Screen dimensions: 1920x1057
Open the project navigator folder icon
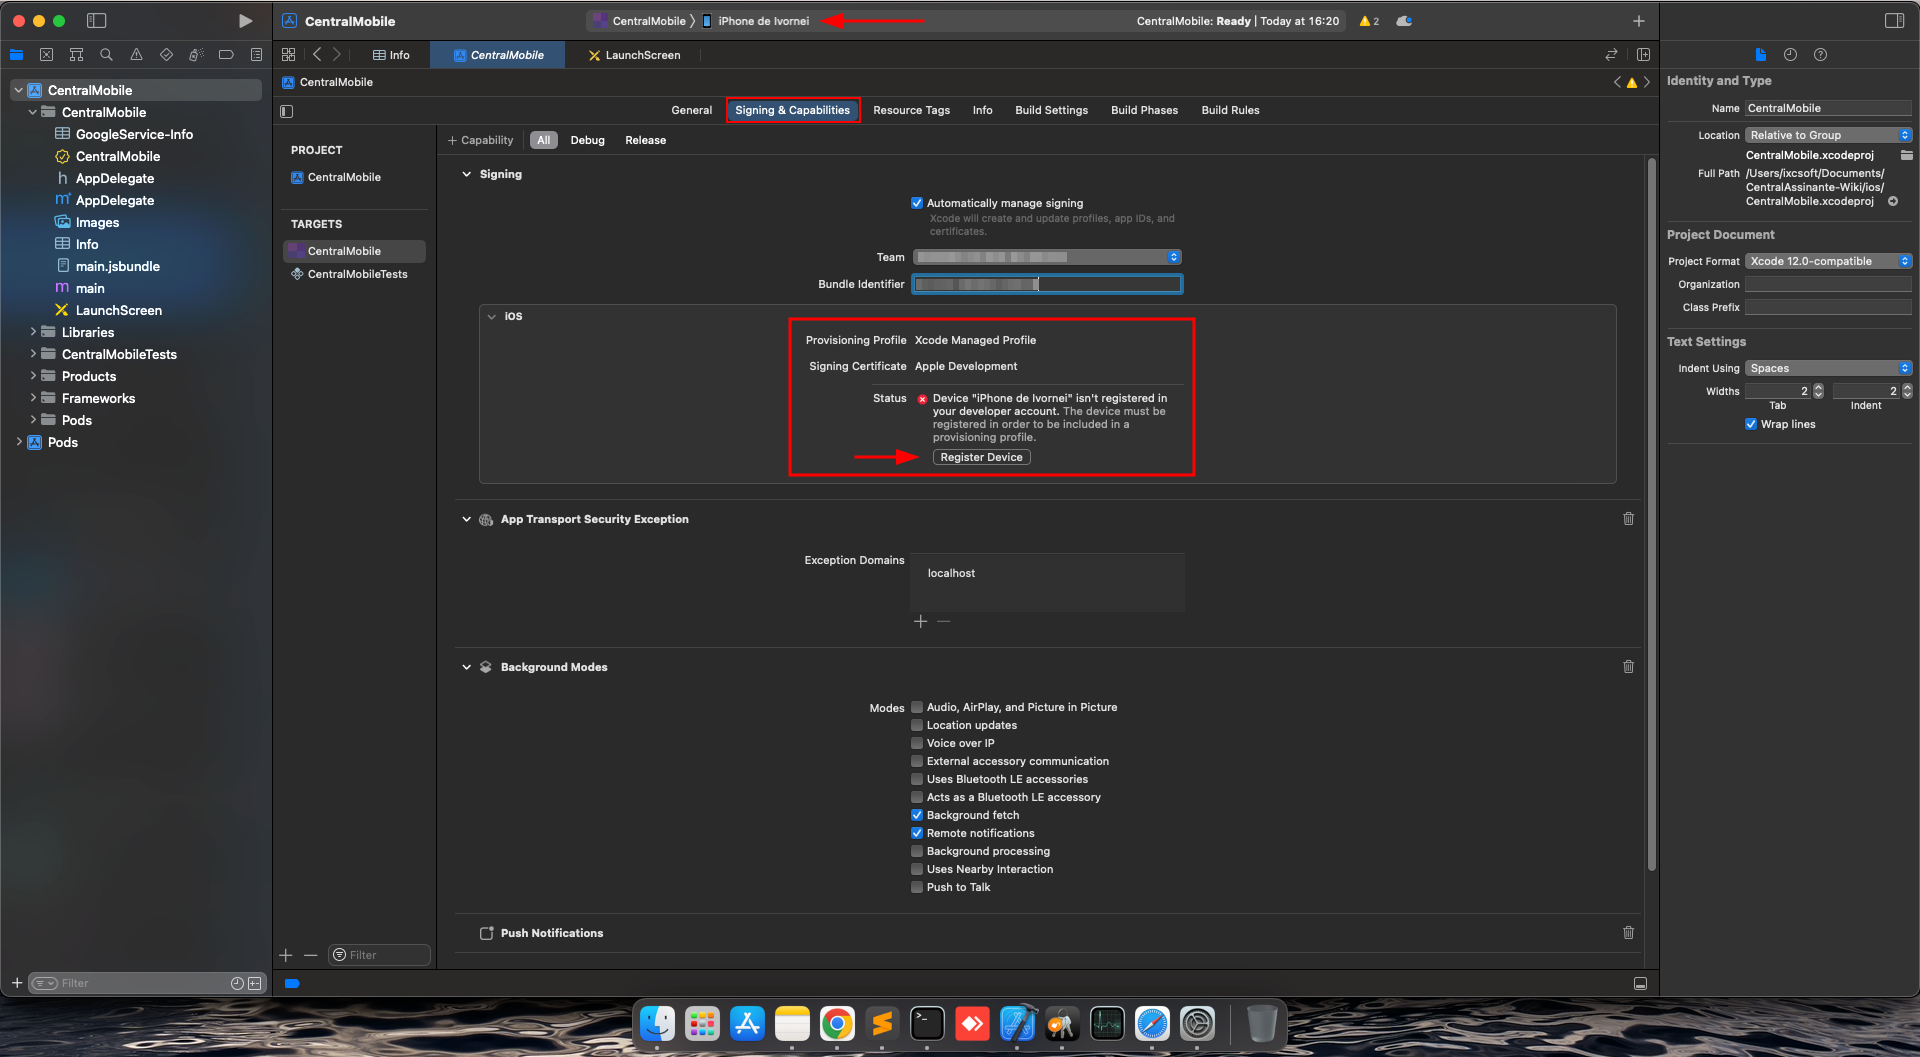[x=17, y=55]
